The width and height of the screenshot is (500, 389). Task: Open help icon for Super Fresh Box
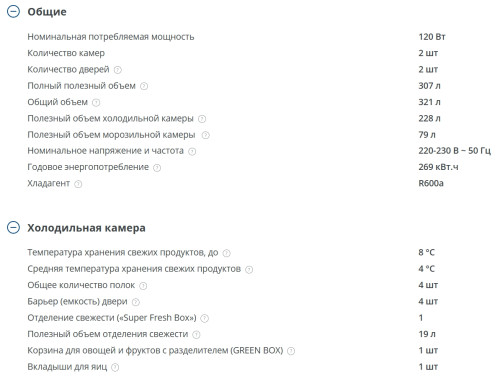click(205, 318)
